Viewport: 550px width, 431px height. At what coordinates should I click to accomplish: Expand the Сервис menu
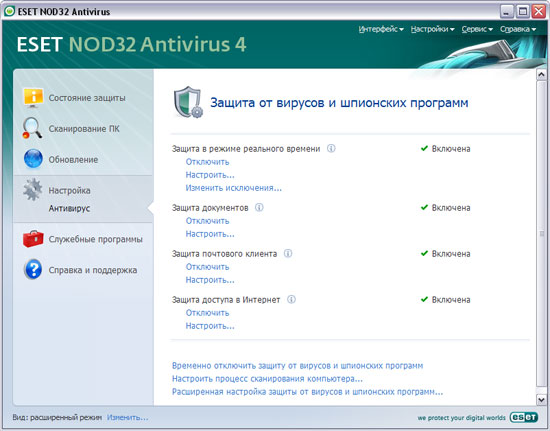point(477,29)
